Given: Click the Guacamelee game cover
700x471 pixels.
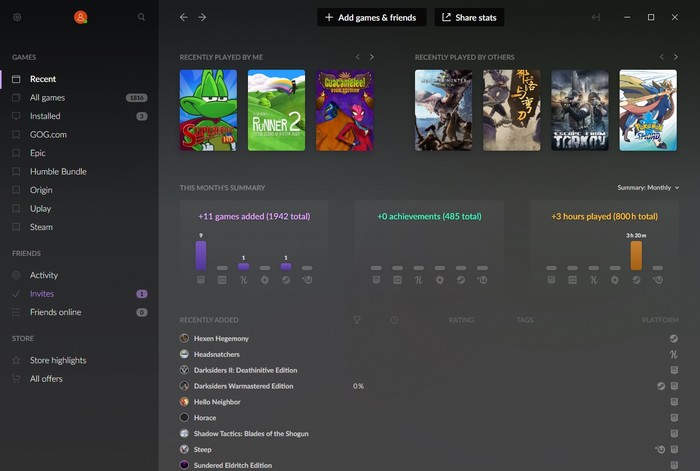Looking at the screenshot, I should 345,110.
